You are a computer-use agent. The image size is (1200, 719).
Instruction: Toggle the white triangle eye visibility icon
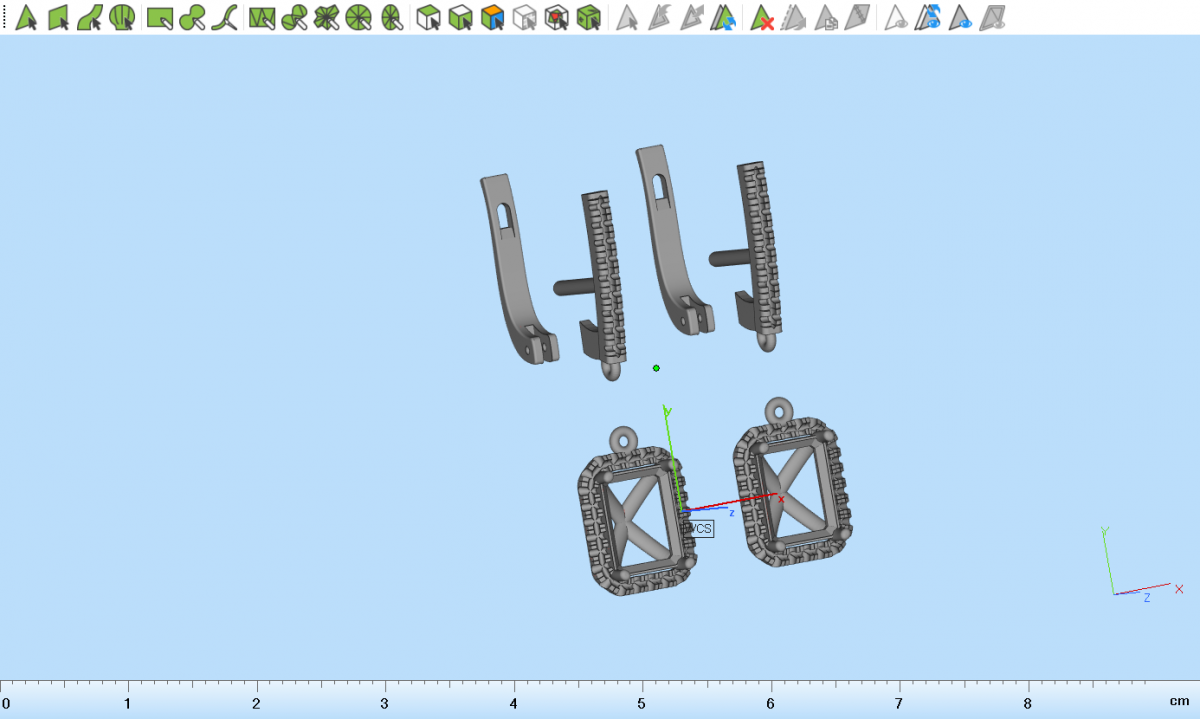click(x=897, y=17)
